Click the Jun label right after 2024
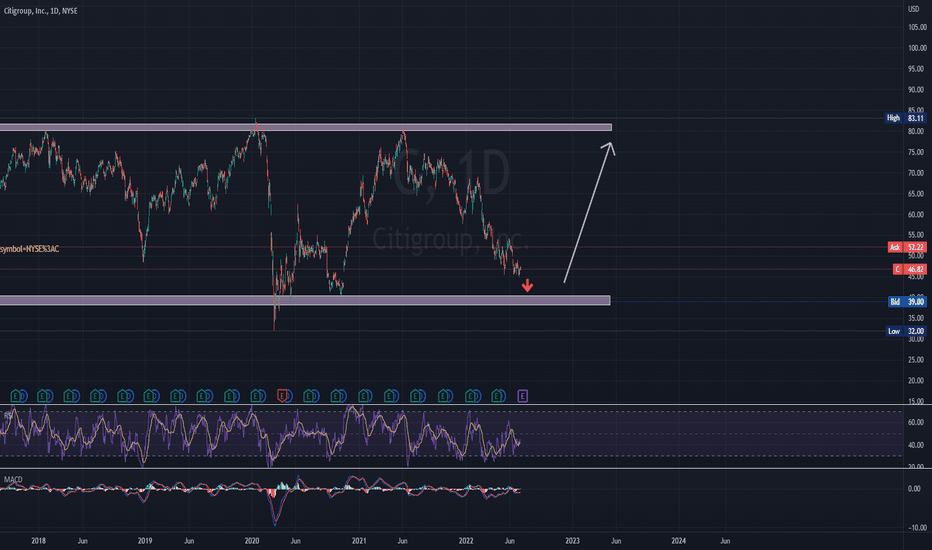Screen dimensions: 932x550 pyautogui.click(x=725, y=541)
